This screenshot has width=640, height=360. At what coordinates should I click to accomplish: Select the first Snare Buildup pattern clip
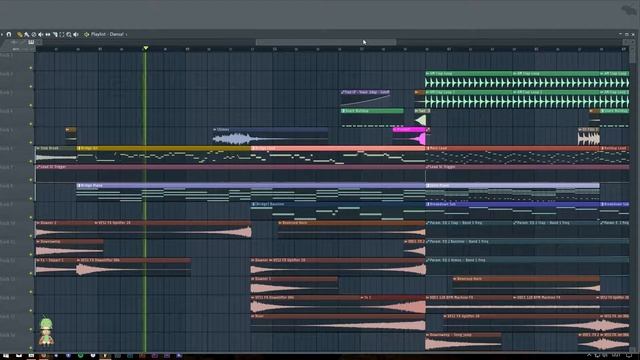372,118
